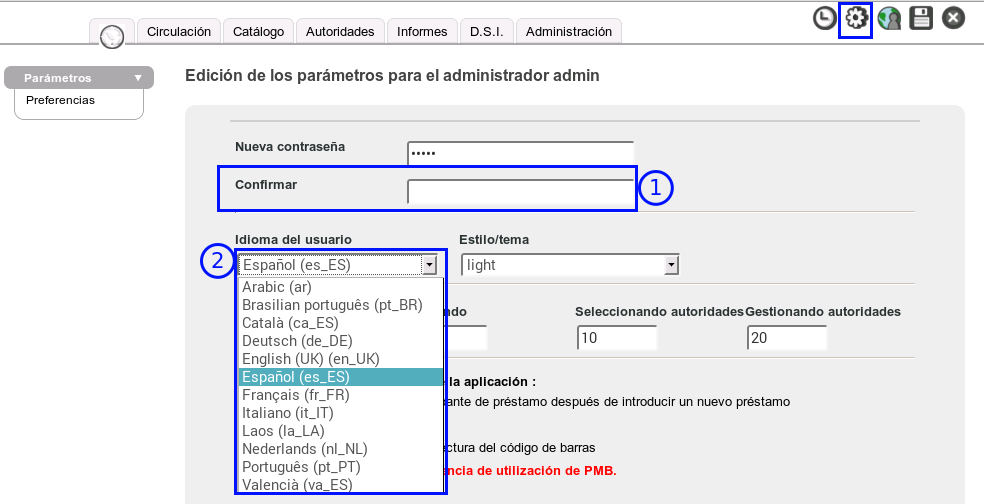Click the globe with user OPAC icon

tap(889, 18)
